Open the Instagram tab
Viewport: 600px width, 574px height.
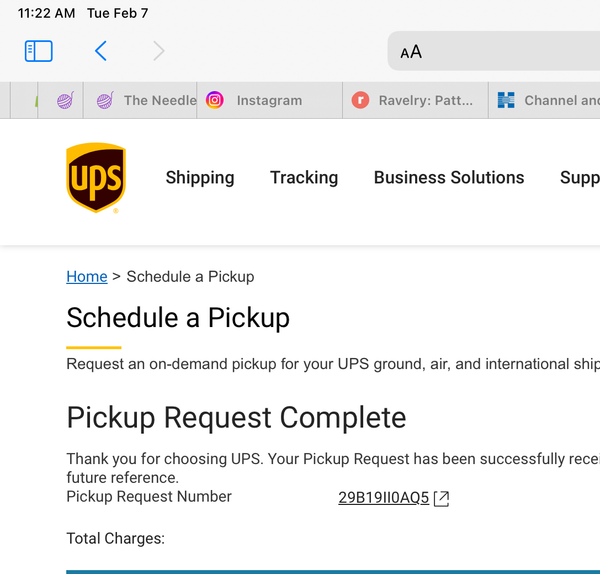pyautogui.click(x=269, y=100)
